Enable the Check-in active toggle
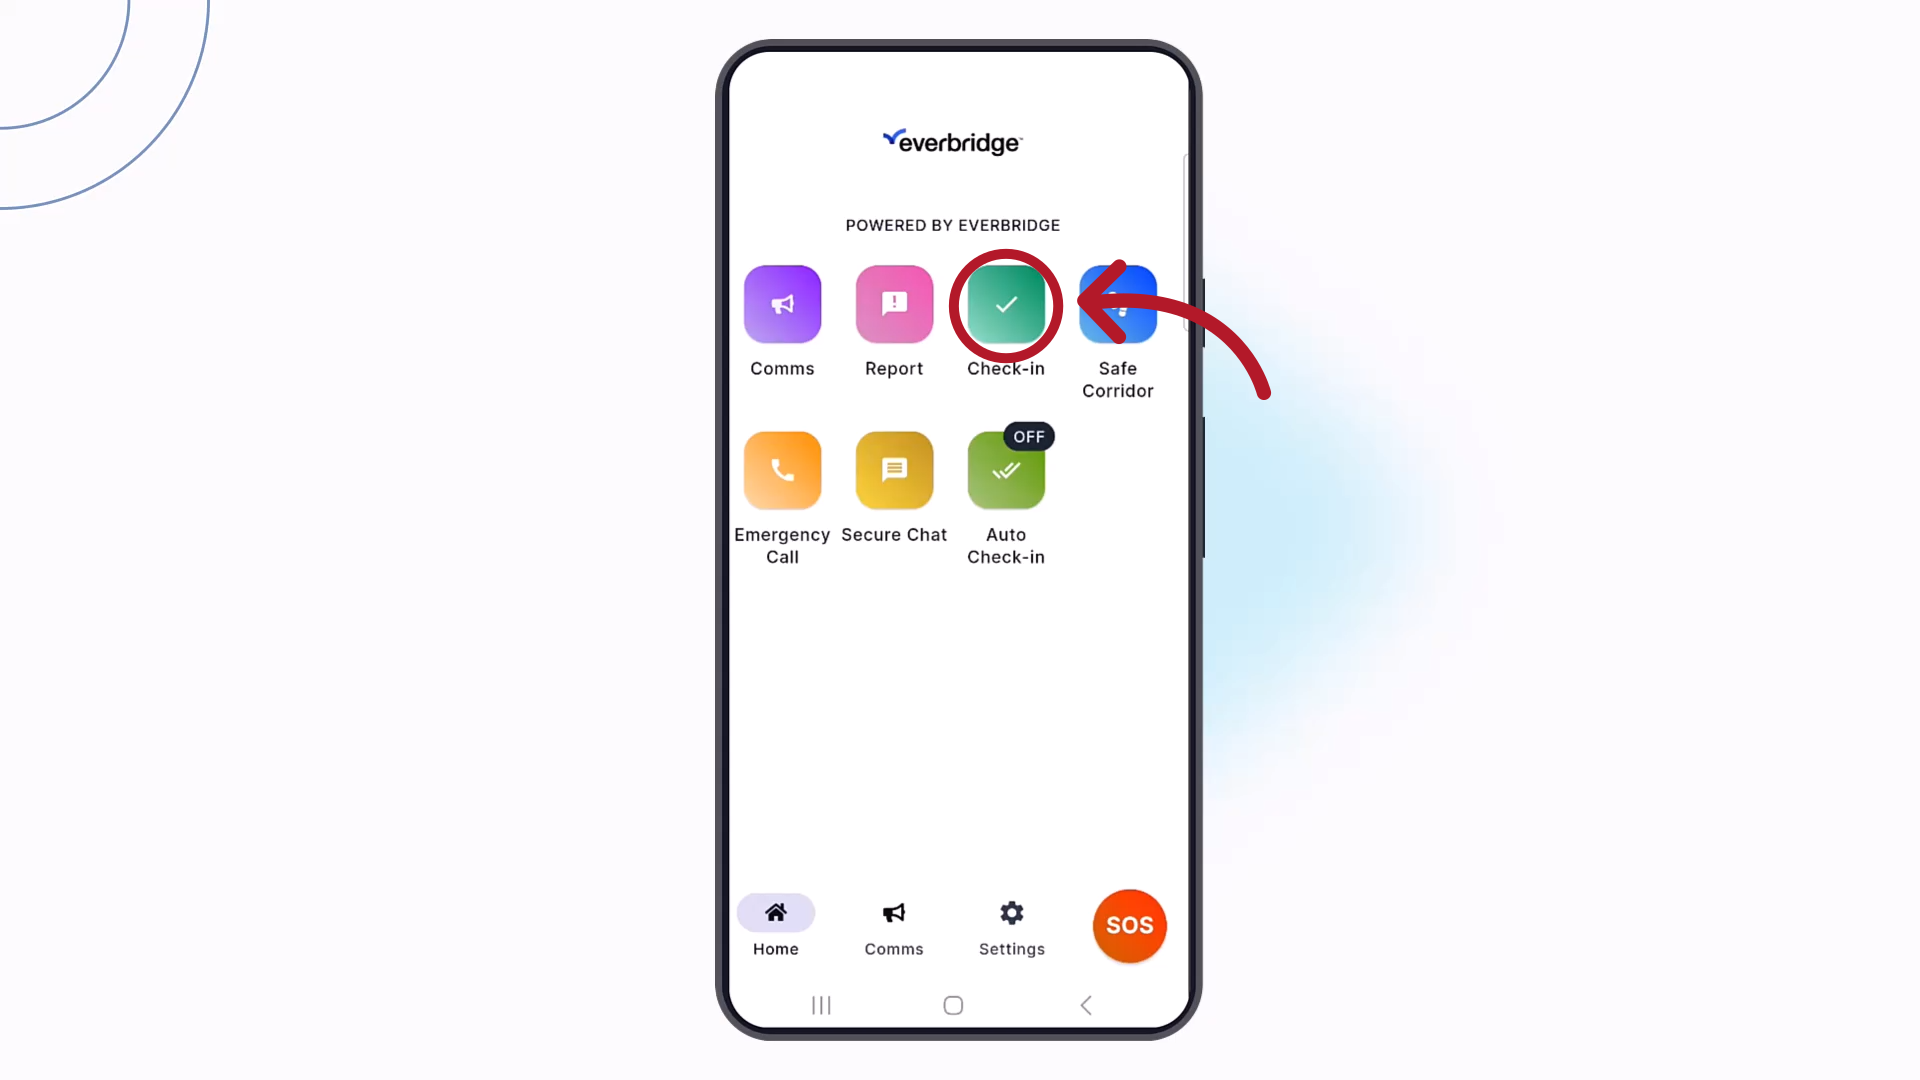1920x1080 pixels. [1006, 305]
